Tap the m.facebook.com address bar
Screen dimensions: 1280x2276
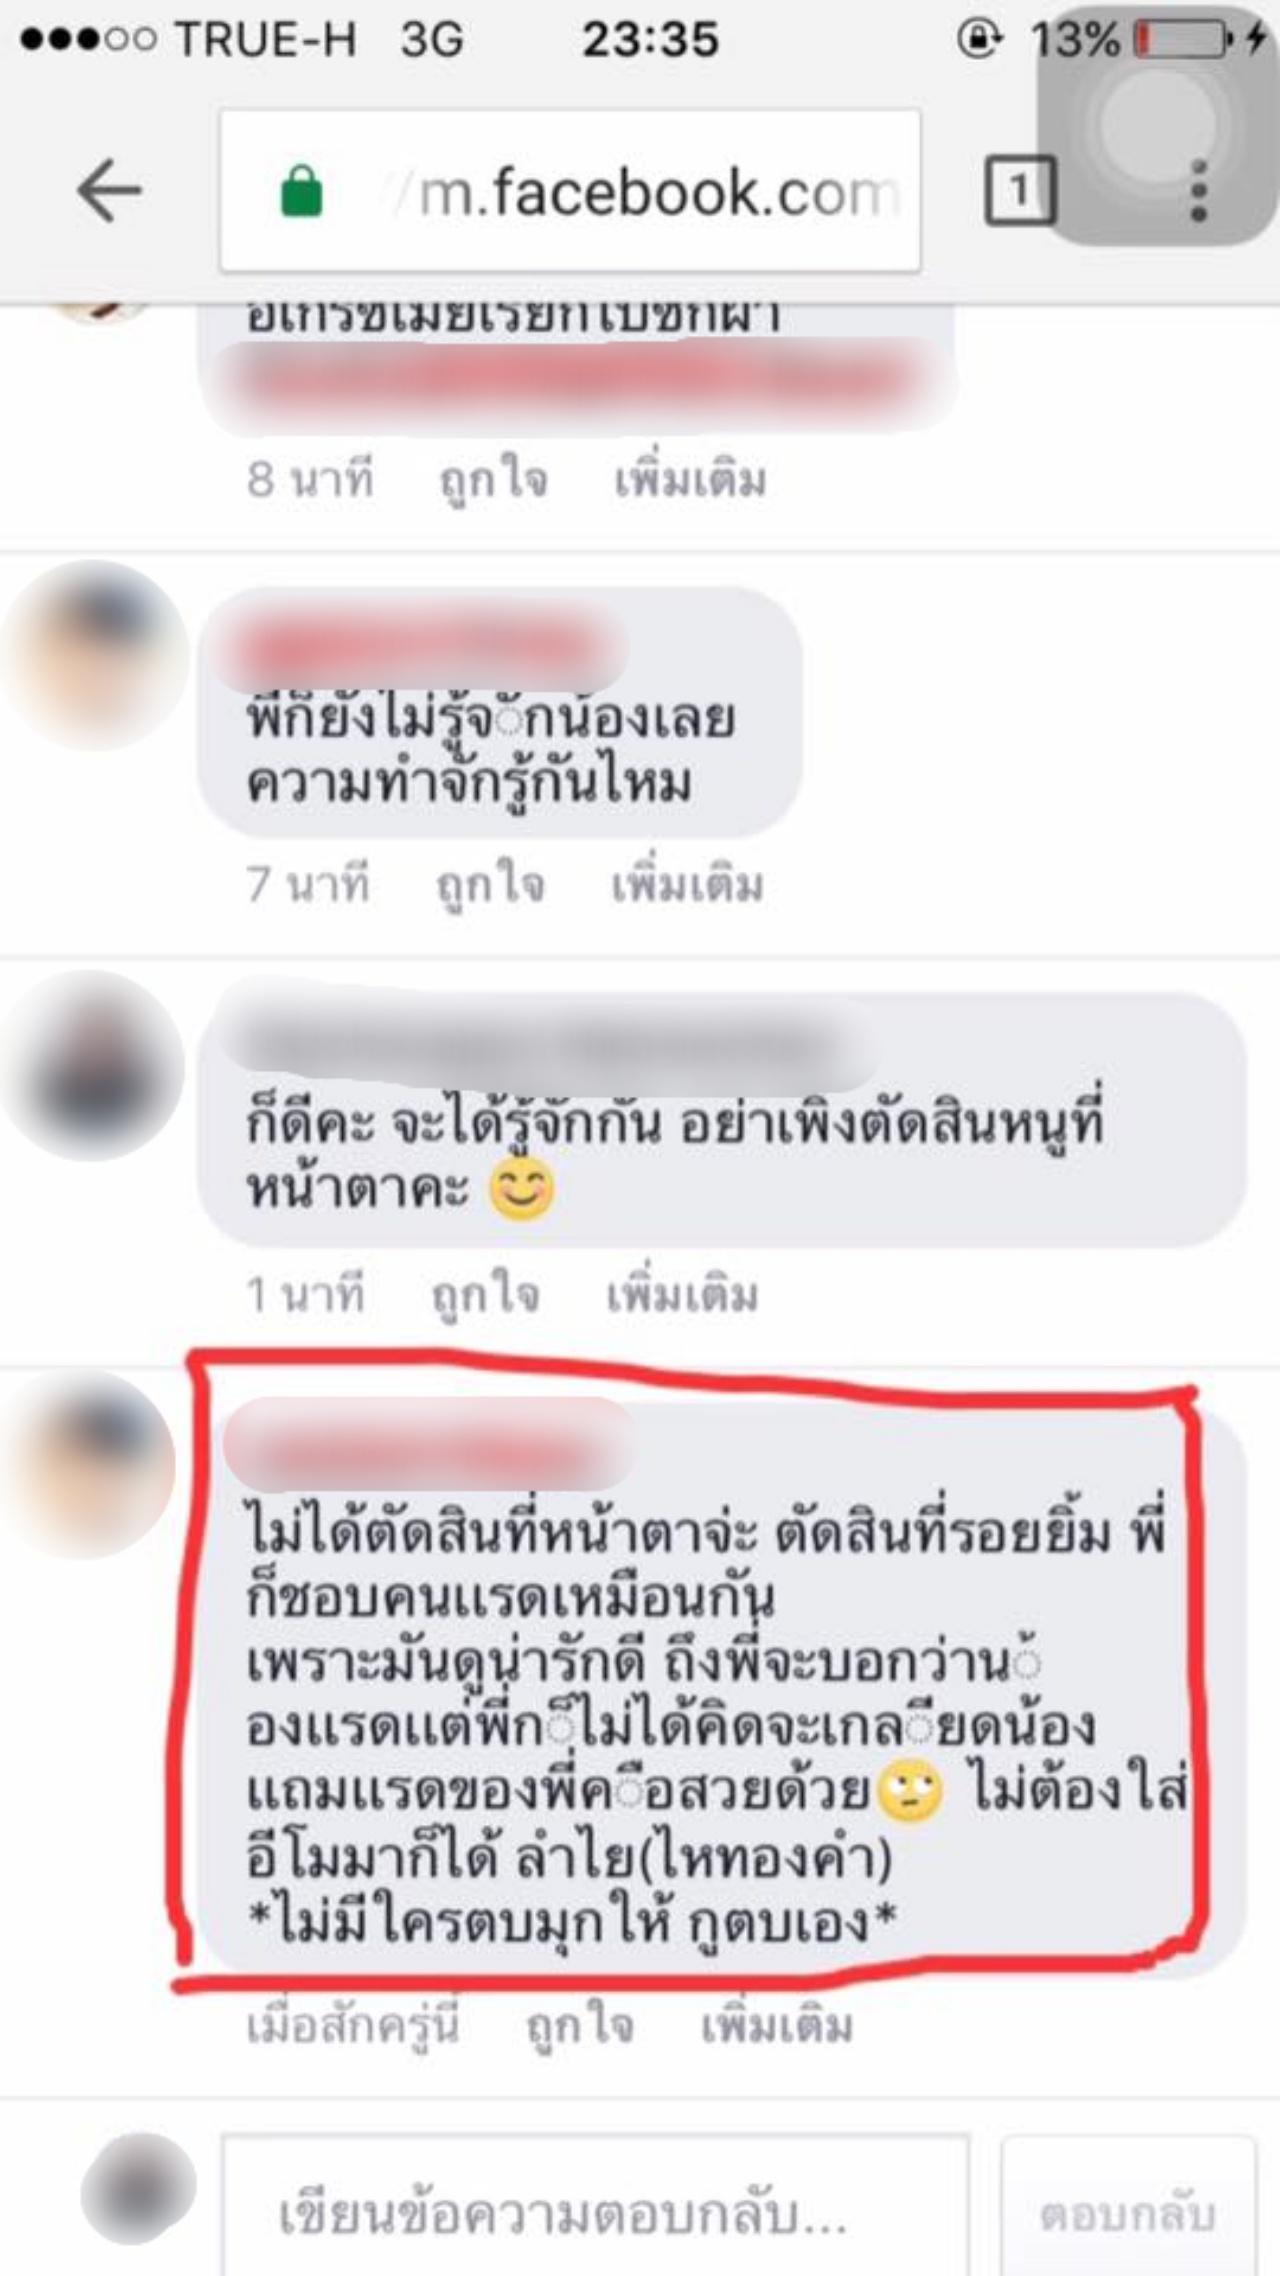click(x=570, y=190)
